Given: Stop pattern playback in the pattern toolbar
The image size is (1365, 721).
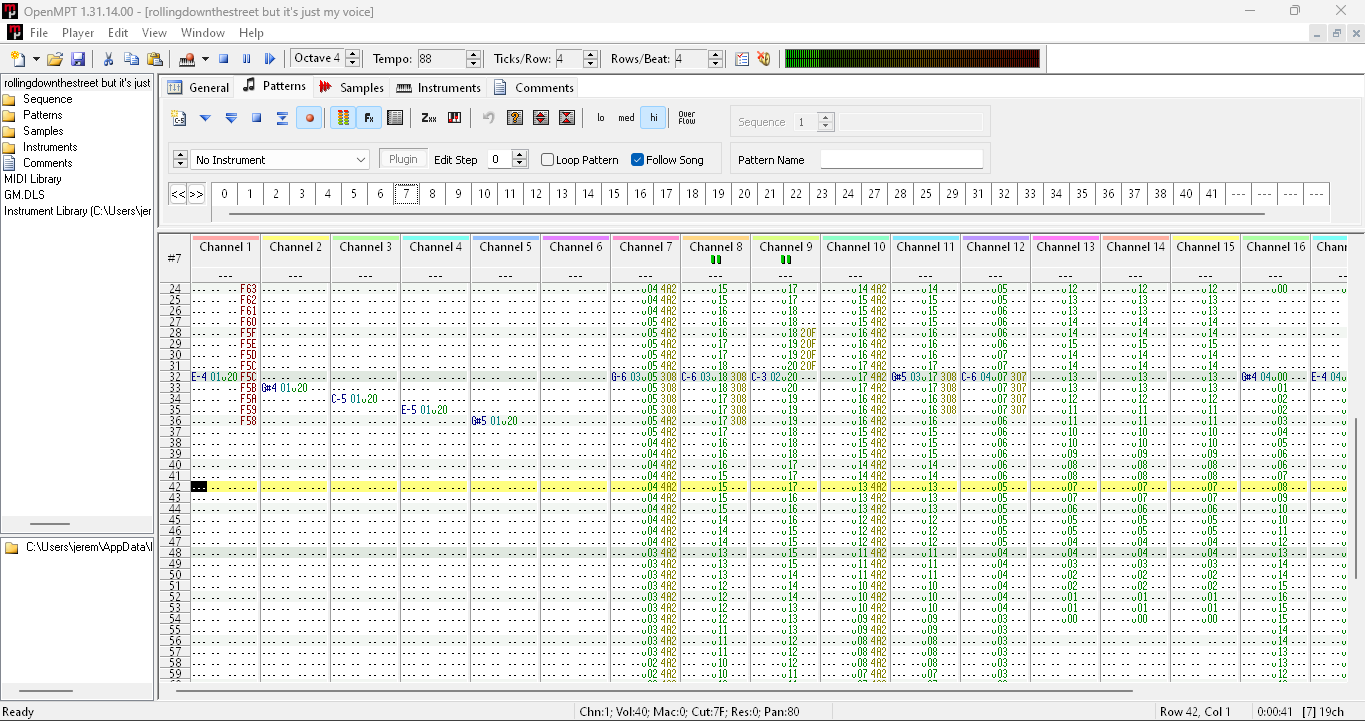Looking at the screenshot, I should pyautogui.click(x=256, y=118).
